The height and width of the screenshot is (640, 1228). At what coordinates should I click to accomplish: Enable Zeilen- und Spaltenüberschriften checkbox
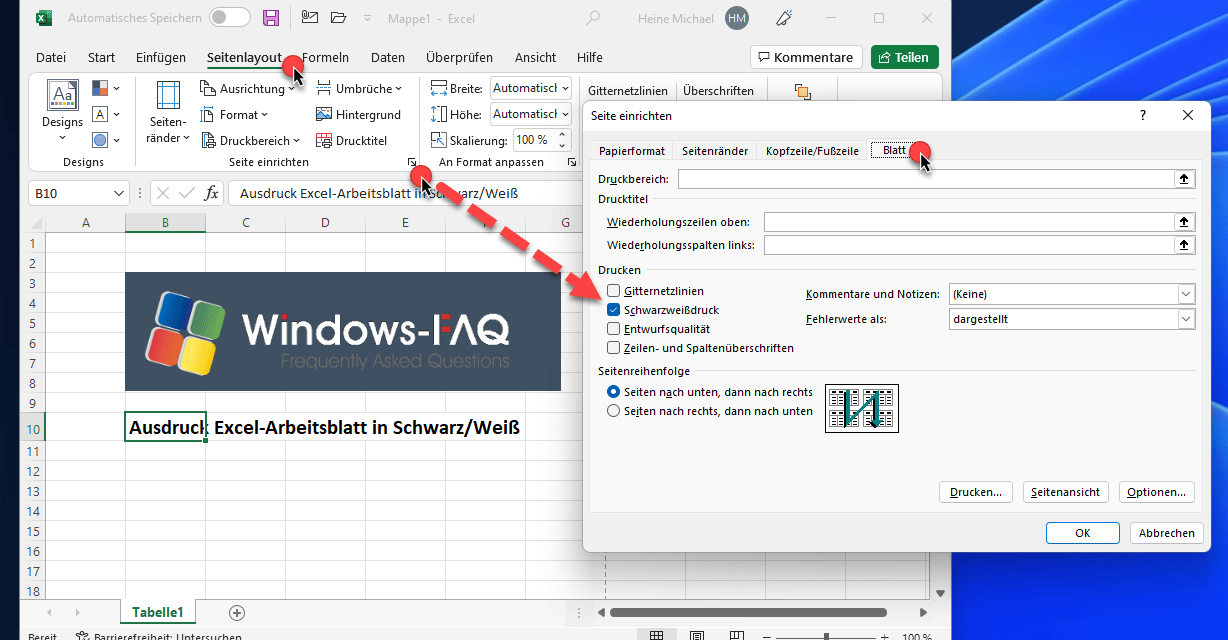pyautogui.click(x=613, y=348)
